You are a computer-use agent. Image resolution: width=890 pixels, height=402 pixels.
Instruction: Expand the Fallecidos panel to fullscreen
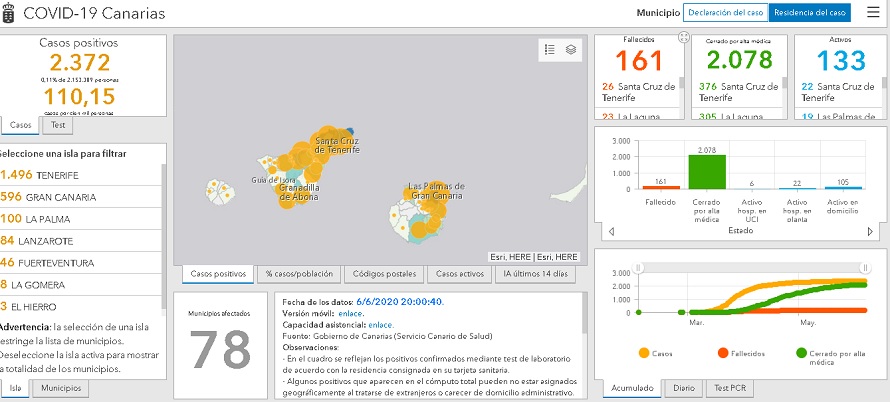(683, 37)
